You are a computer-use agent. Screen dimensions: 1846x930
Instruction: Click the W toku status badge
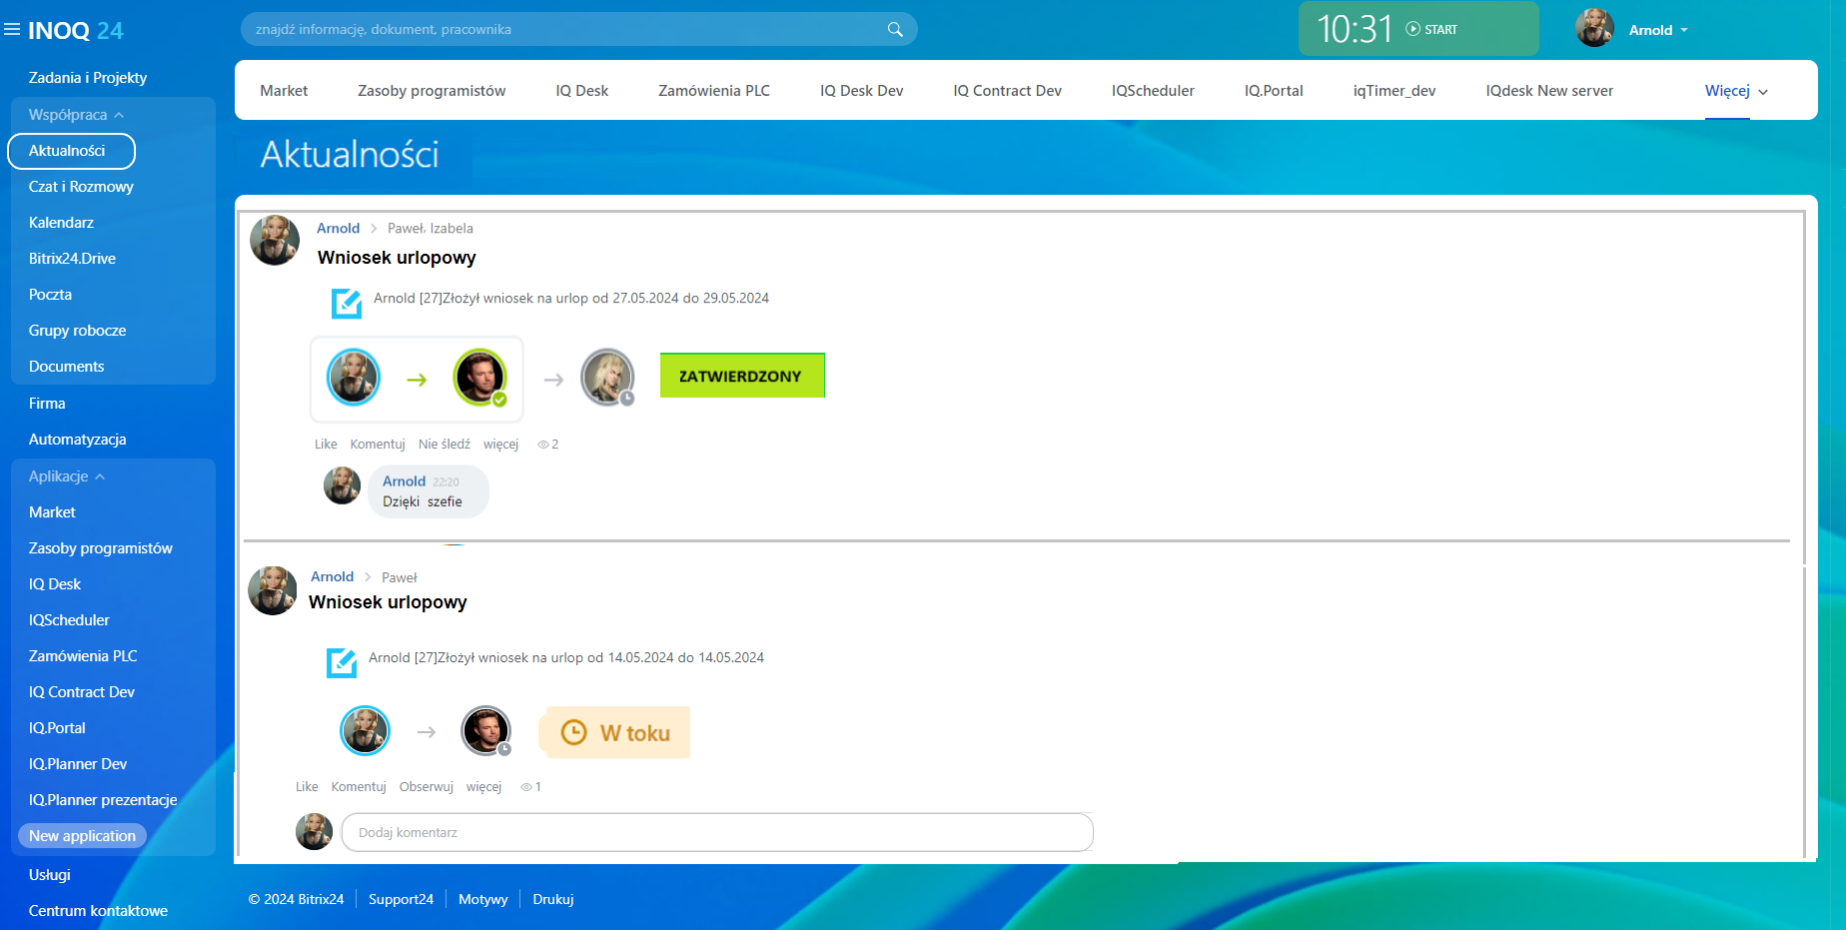click(x=615, y=733)
